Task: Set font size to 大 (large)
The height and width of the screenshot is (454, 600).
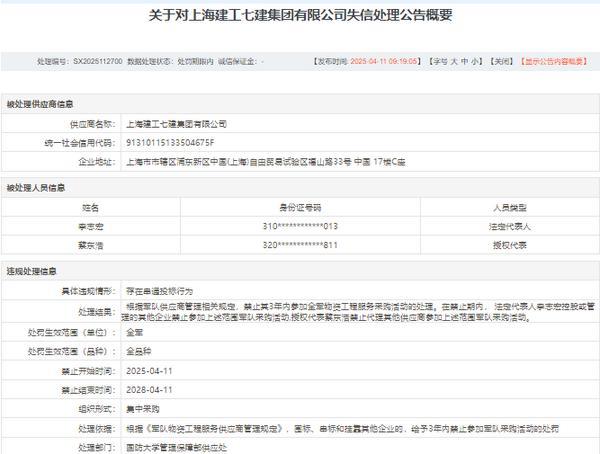Action: click(x=454, y=61)
